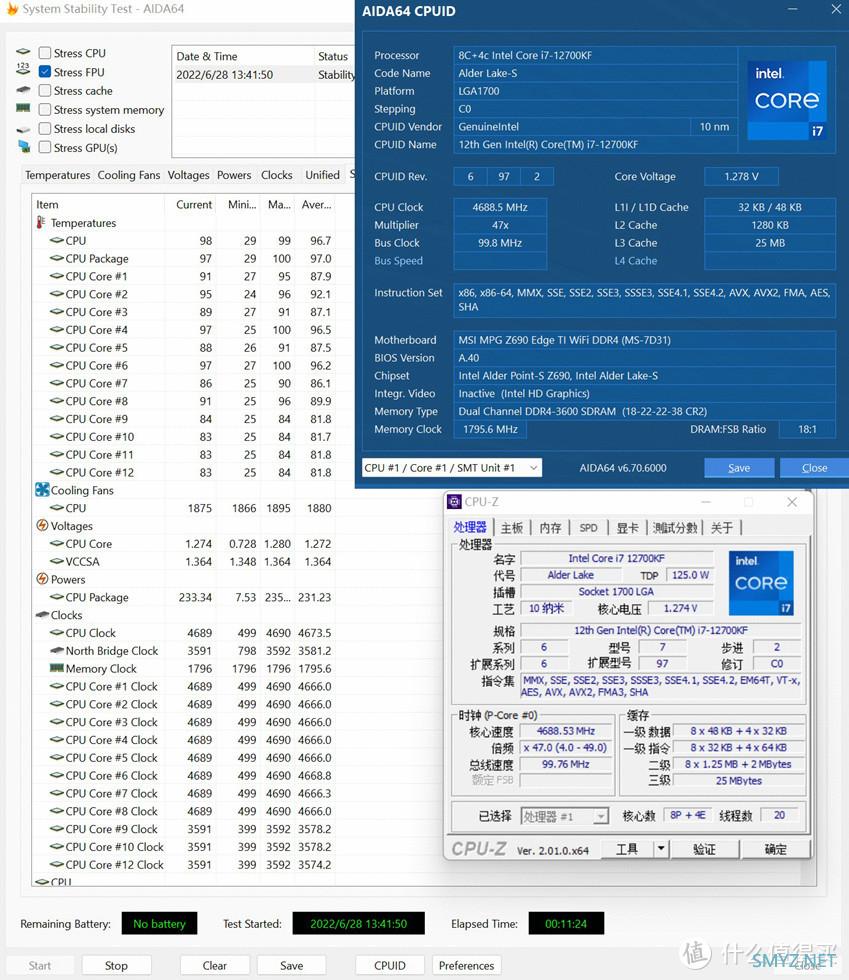Click the Stress local disks drive icon

point(23,129)
